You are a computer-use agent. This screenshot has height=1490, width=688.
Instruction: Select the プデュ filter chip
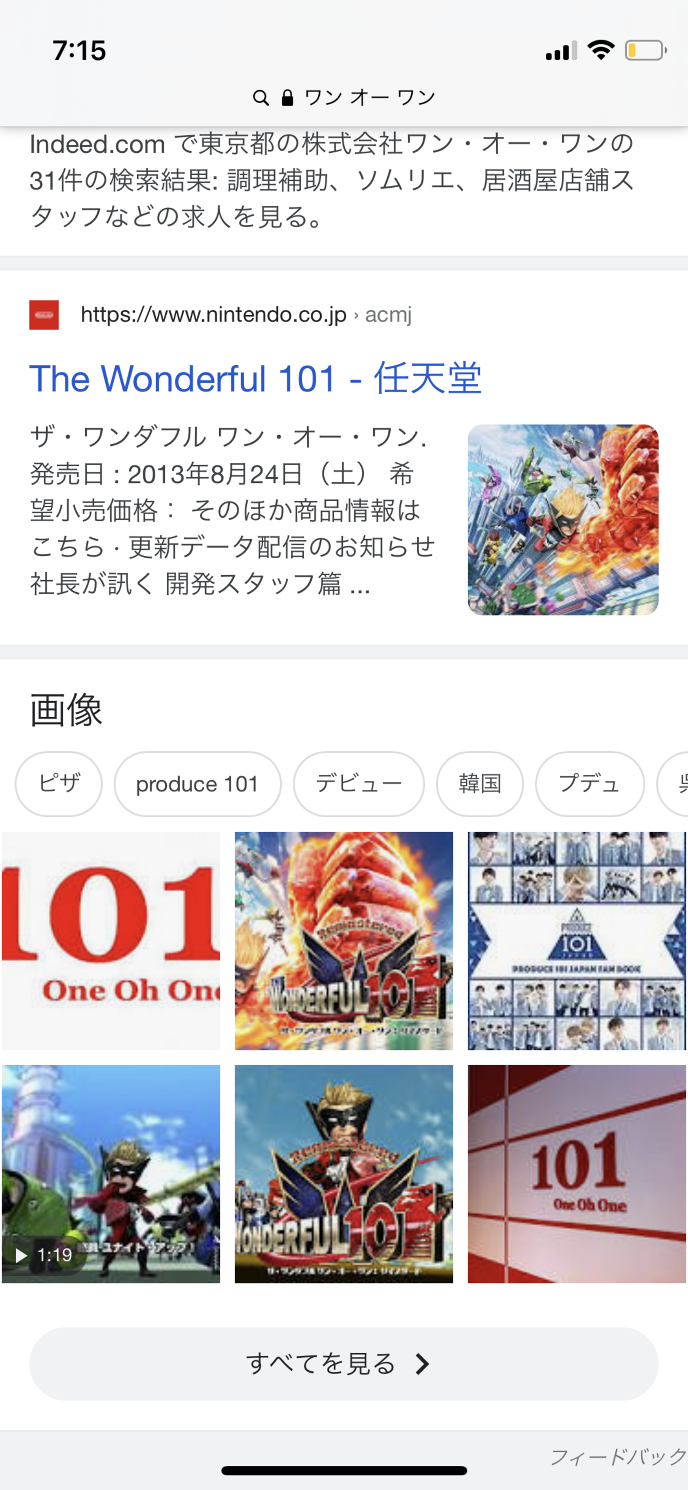point(589,784)
